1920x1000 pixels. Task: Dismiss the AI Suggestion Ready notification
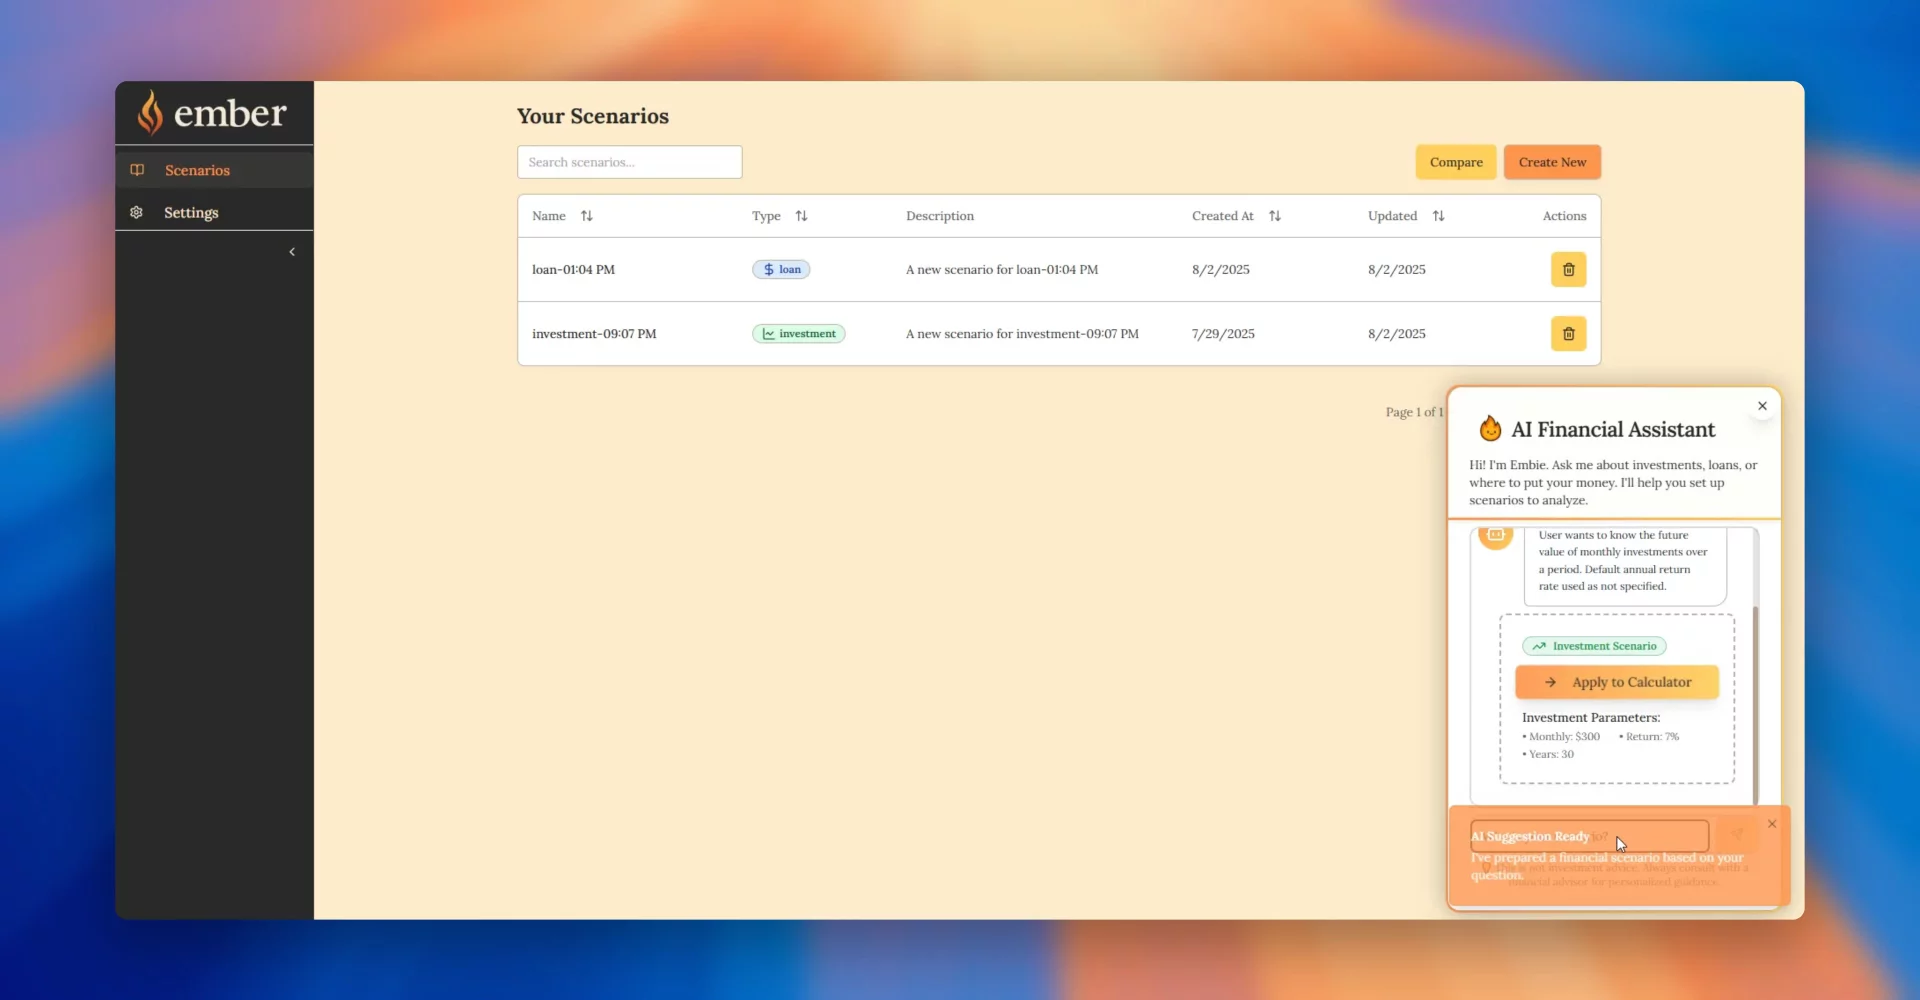tap(1771, 824)
